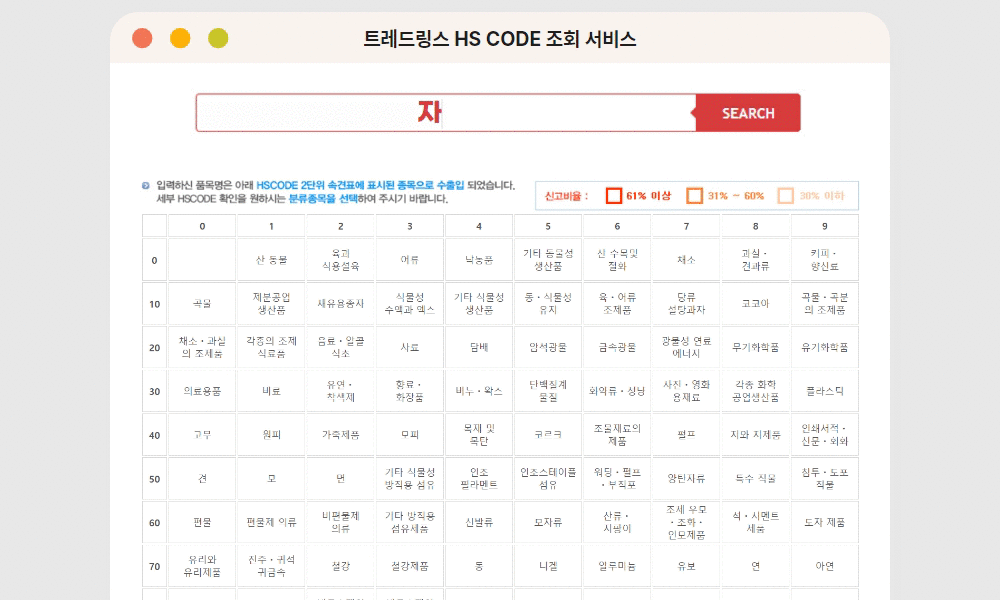Select the 고무 category cell
Image resolution: width=1000 pixels, height=600 pixels.
202,435
